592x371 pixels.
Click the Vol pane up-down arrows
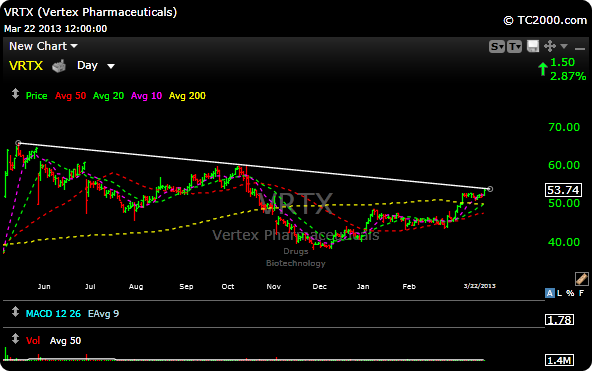point(15,339)
